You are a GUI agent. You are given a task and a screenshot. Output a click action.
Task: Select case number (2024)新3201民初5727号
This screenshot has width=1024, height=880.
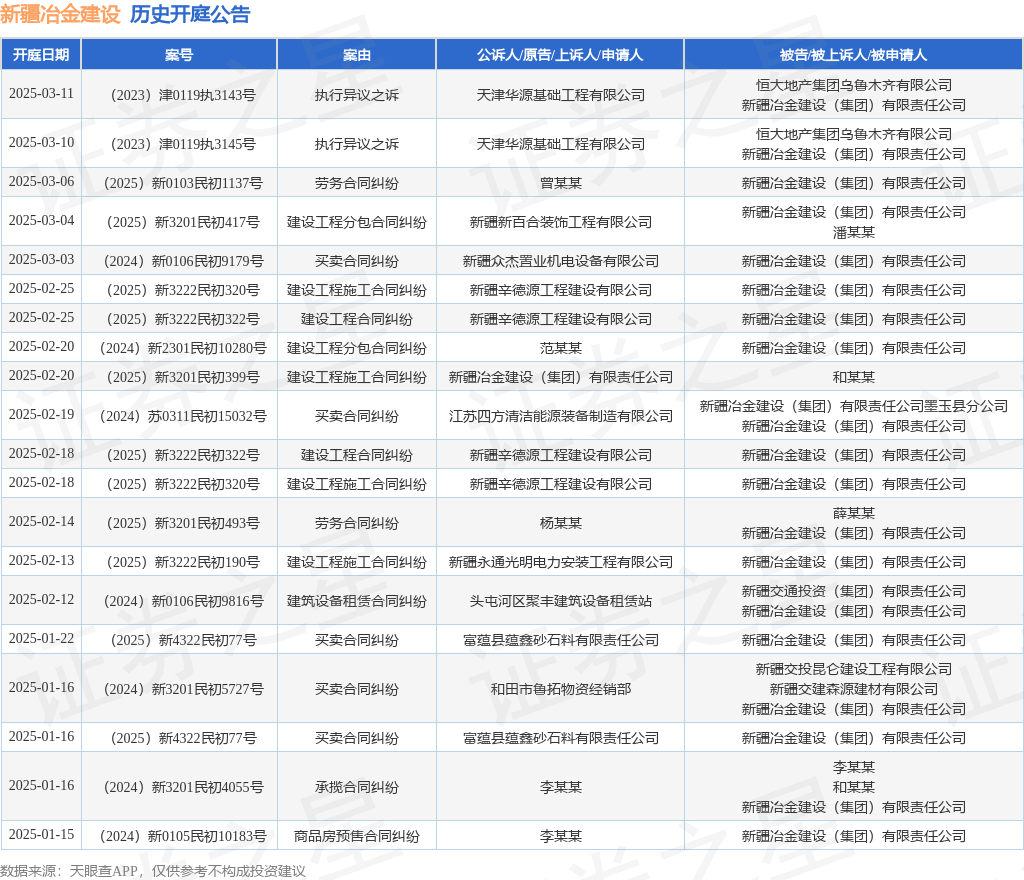[x=183, y=689]
